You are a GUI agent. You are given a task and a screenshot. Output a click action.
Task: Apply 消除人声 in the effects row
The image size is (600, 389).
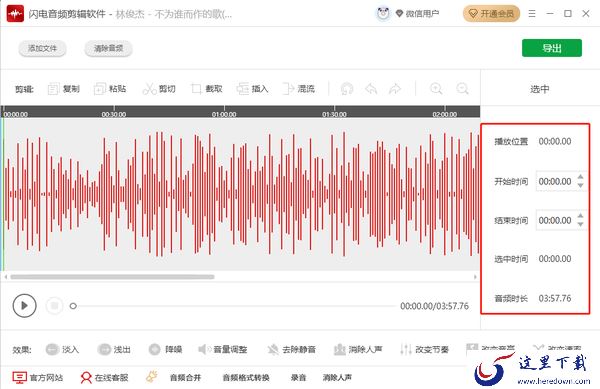pyautogui.click(x=358, y=349)
